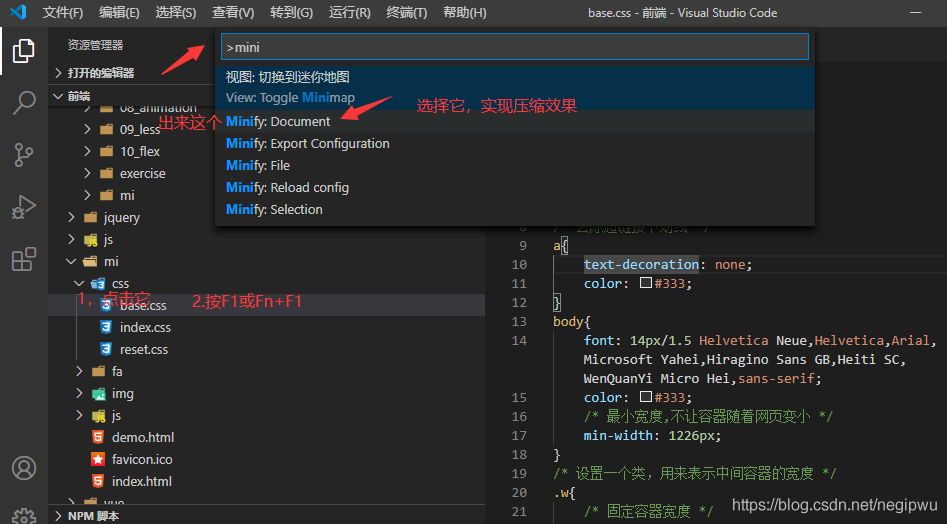Open the 终端(T) menu
This screenshot has height=524, width=947.
pos(406,13)
